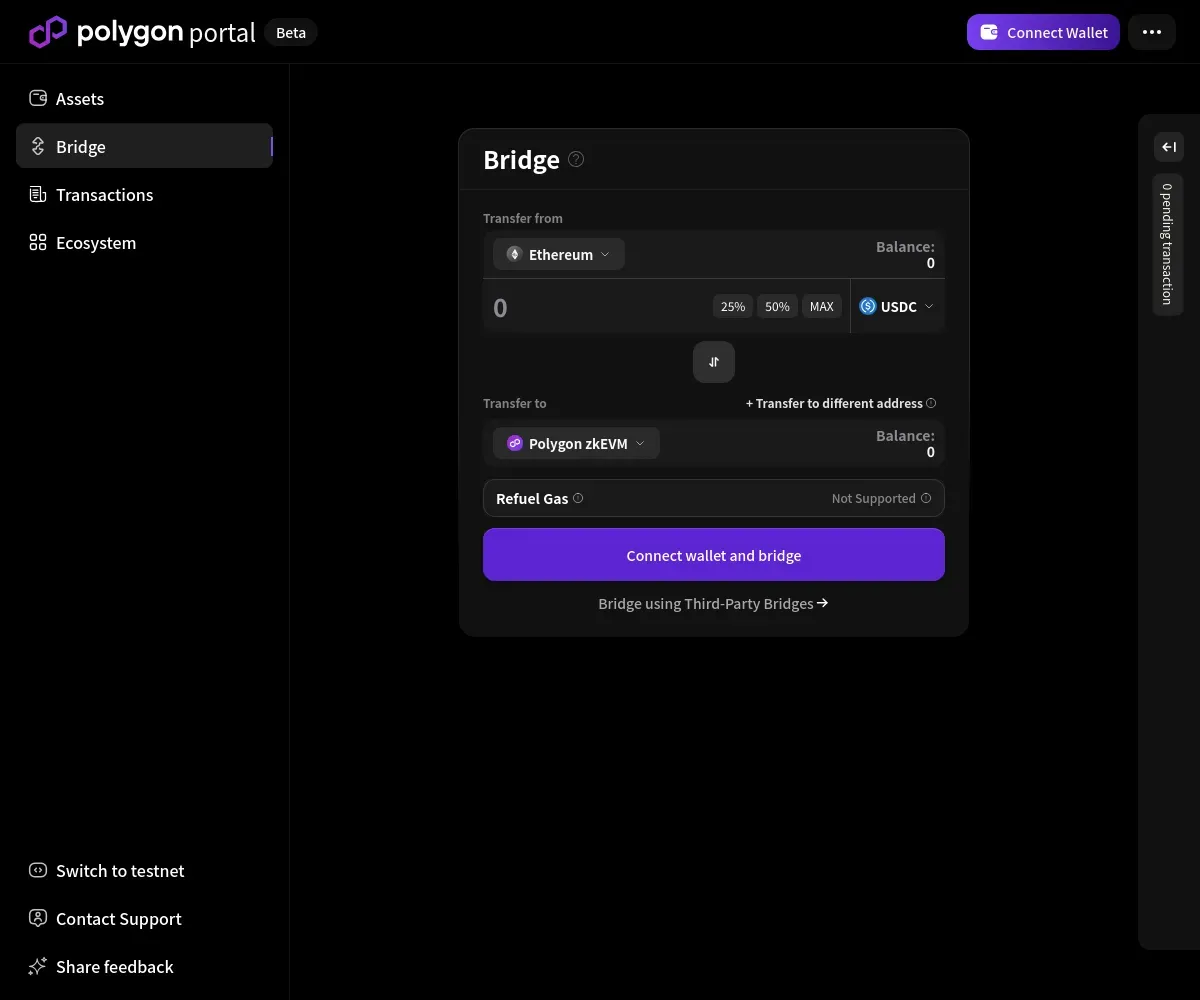Open the USDC token selector dropdown
This screenshot has height=1000, width=1200.
point(897,306)
